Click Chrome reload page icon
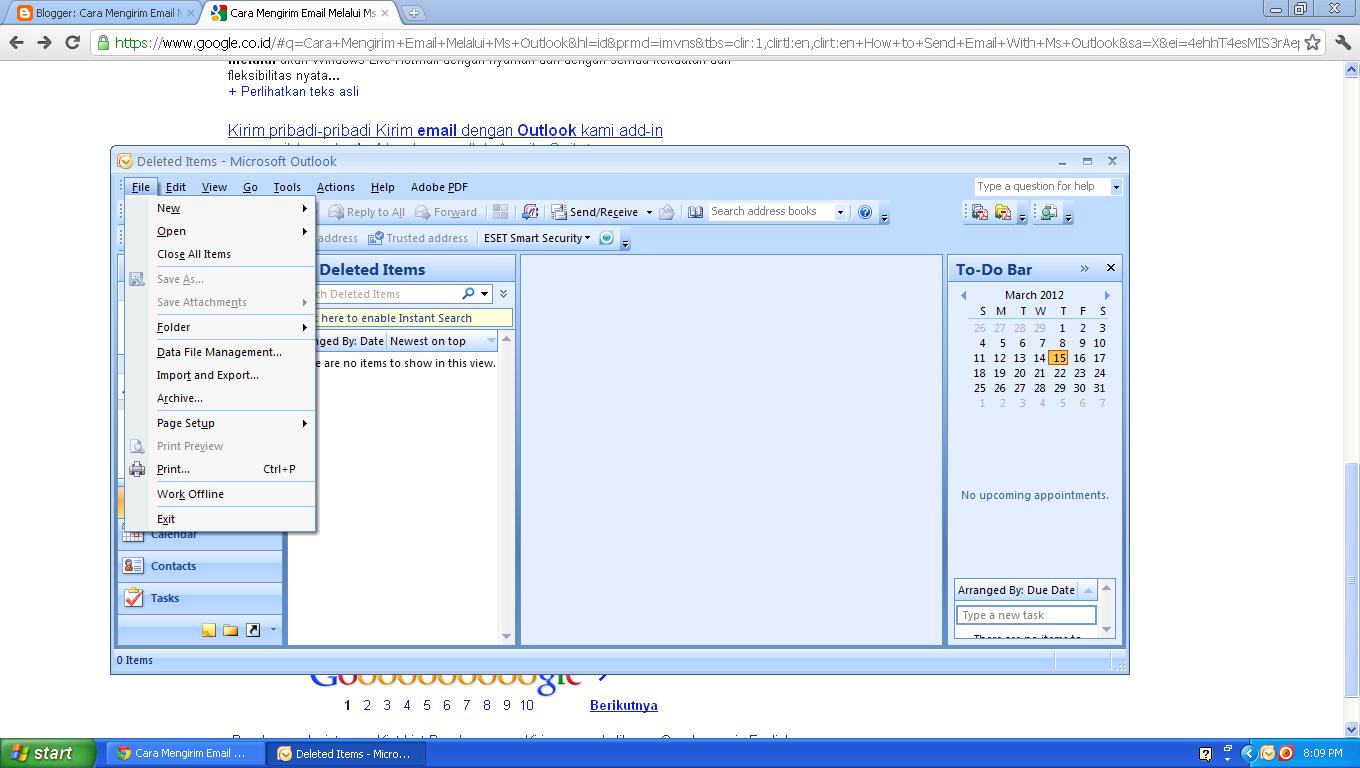This screenshot has height=768, width=1360. [72, 42]
